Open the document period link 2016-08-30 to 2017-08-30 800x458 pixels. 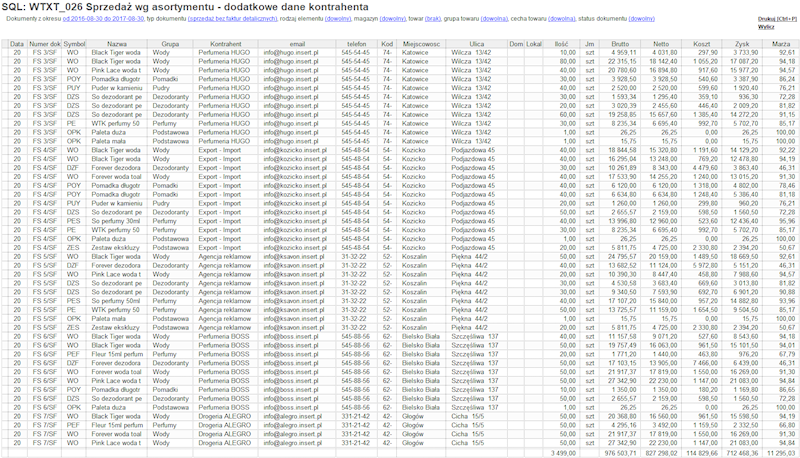[104, 19]
